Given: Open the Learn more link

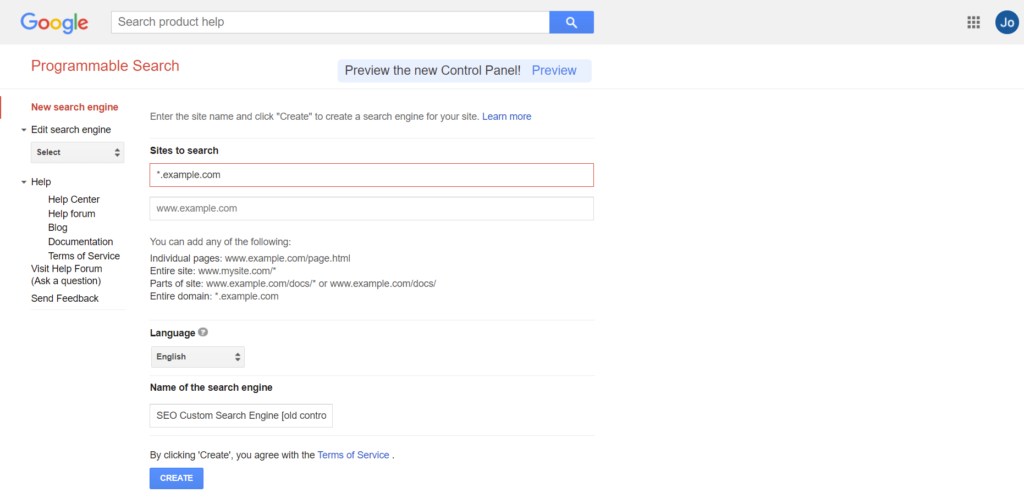Looking at the screenshot, I should point(507,116).
